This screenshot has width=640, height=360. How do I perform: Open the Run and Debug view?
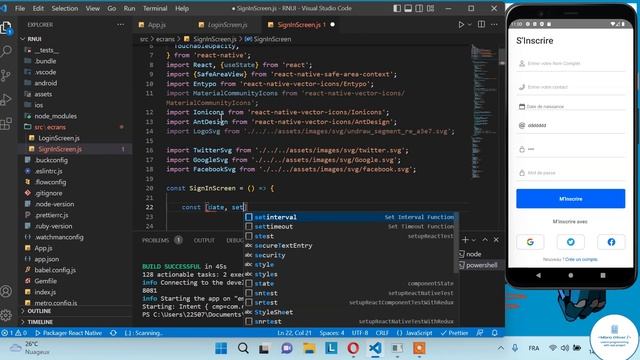[x=6, y=99]
